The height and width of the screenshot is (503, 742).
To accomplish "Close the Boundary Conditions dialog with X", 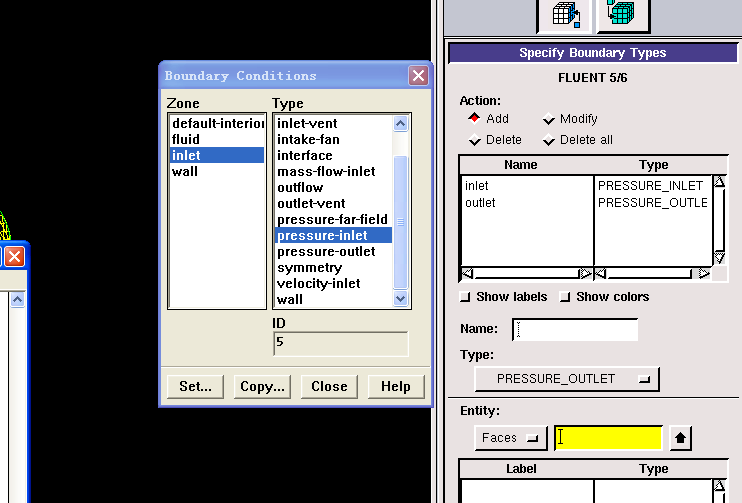I will [418, 76].
